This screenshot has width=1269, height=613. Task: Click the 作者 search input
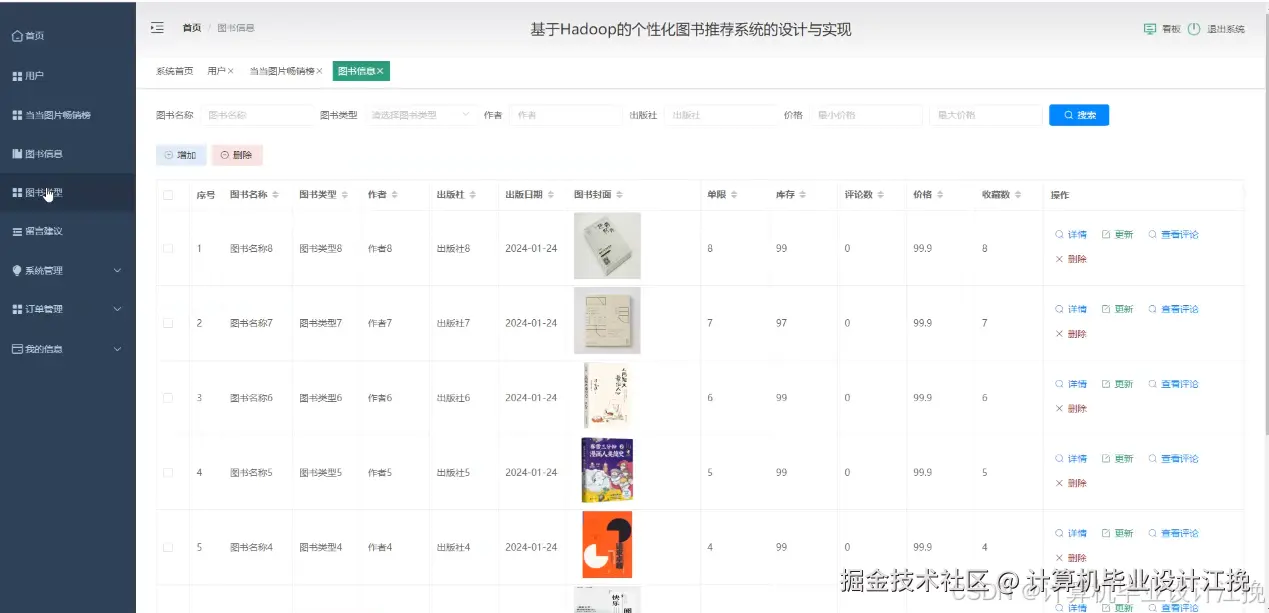point(565,115)
